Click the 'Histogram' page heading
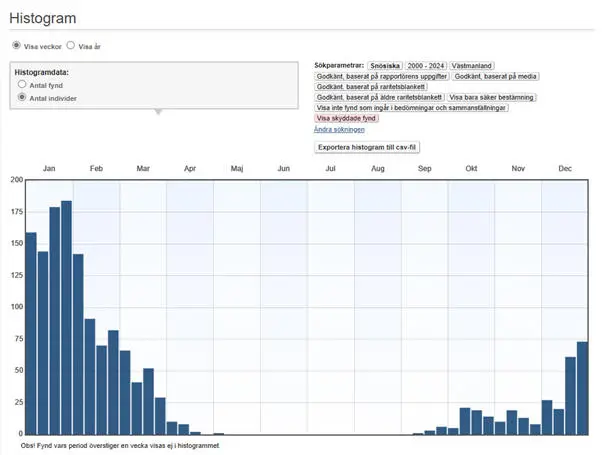 click(x=43, y=18)
